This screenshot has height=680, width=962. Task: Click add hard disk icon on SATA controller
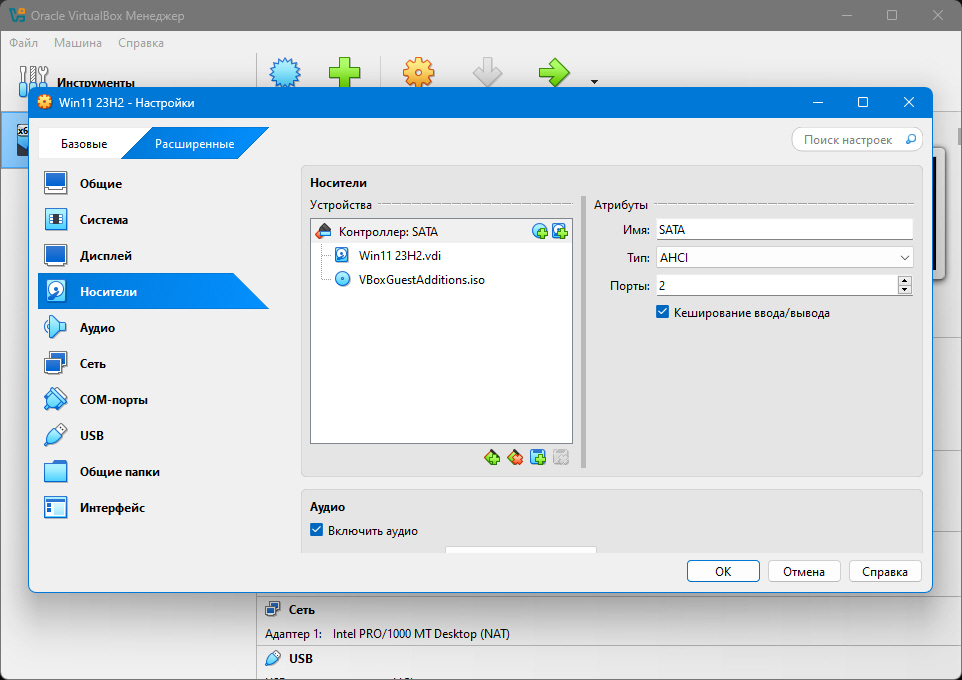click(x=560, y=231)
